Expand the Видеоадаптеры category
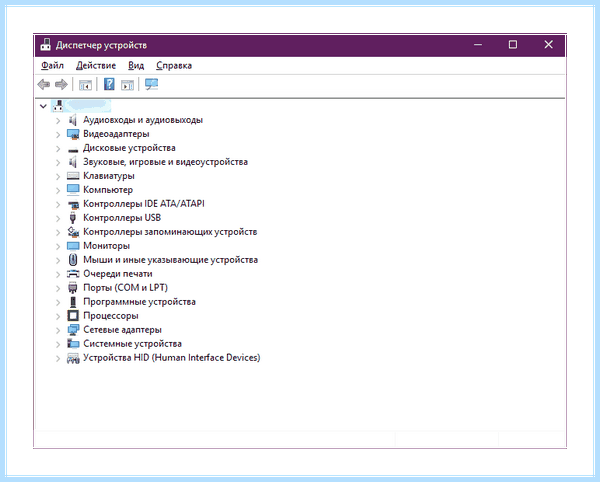Screen dimensions: 600x482 coord(58,135)
